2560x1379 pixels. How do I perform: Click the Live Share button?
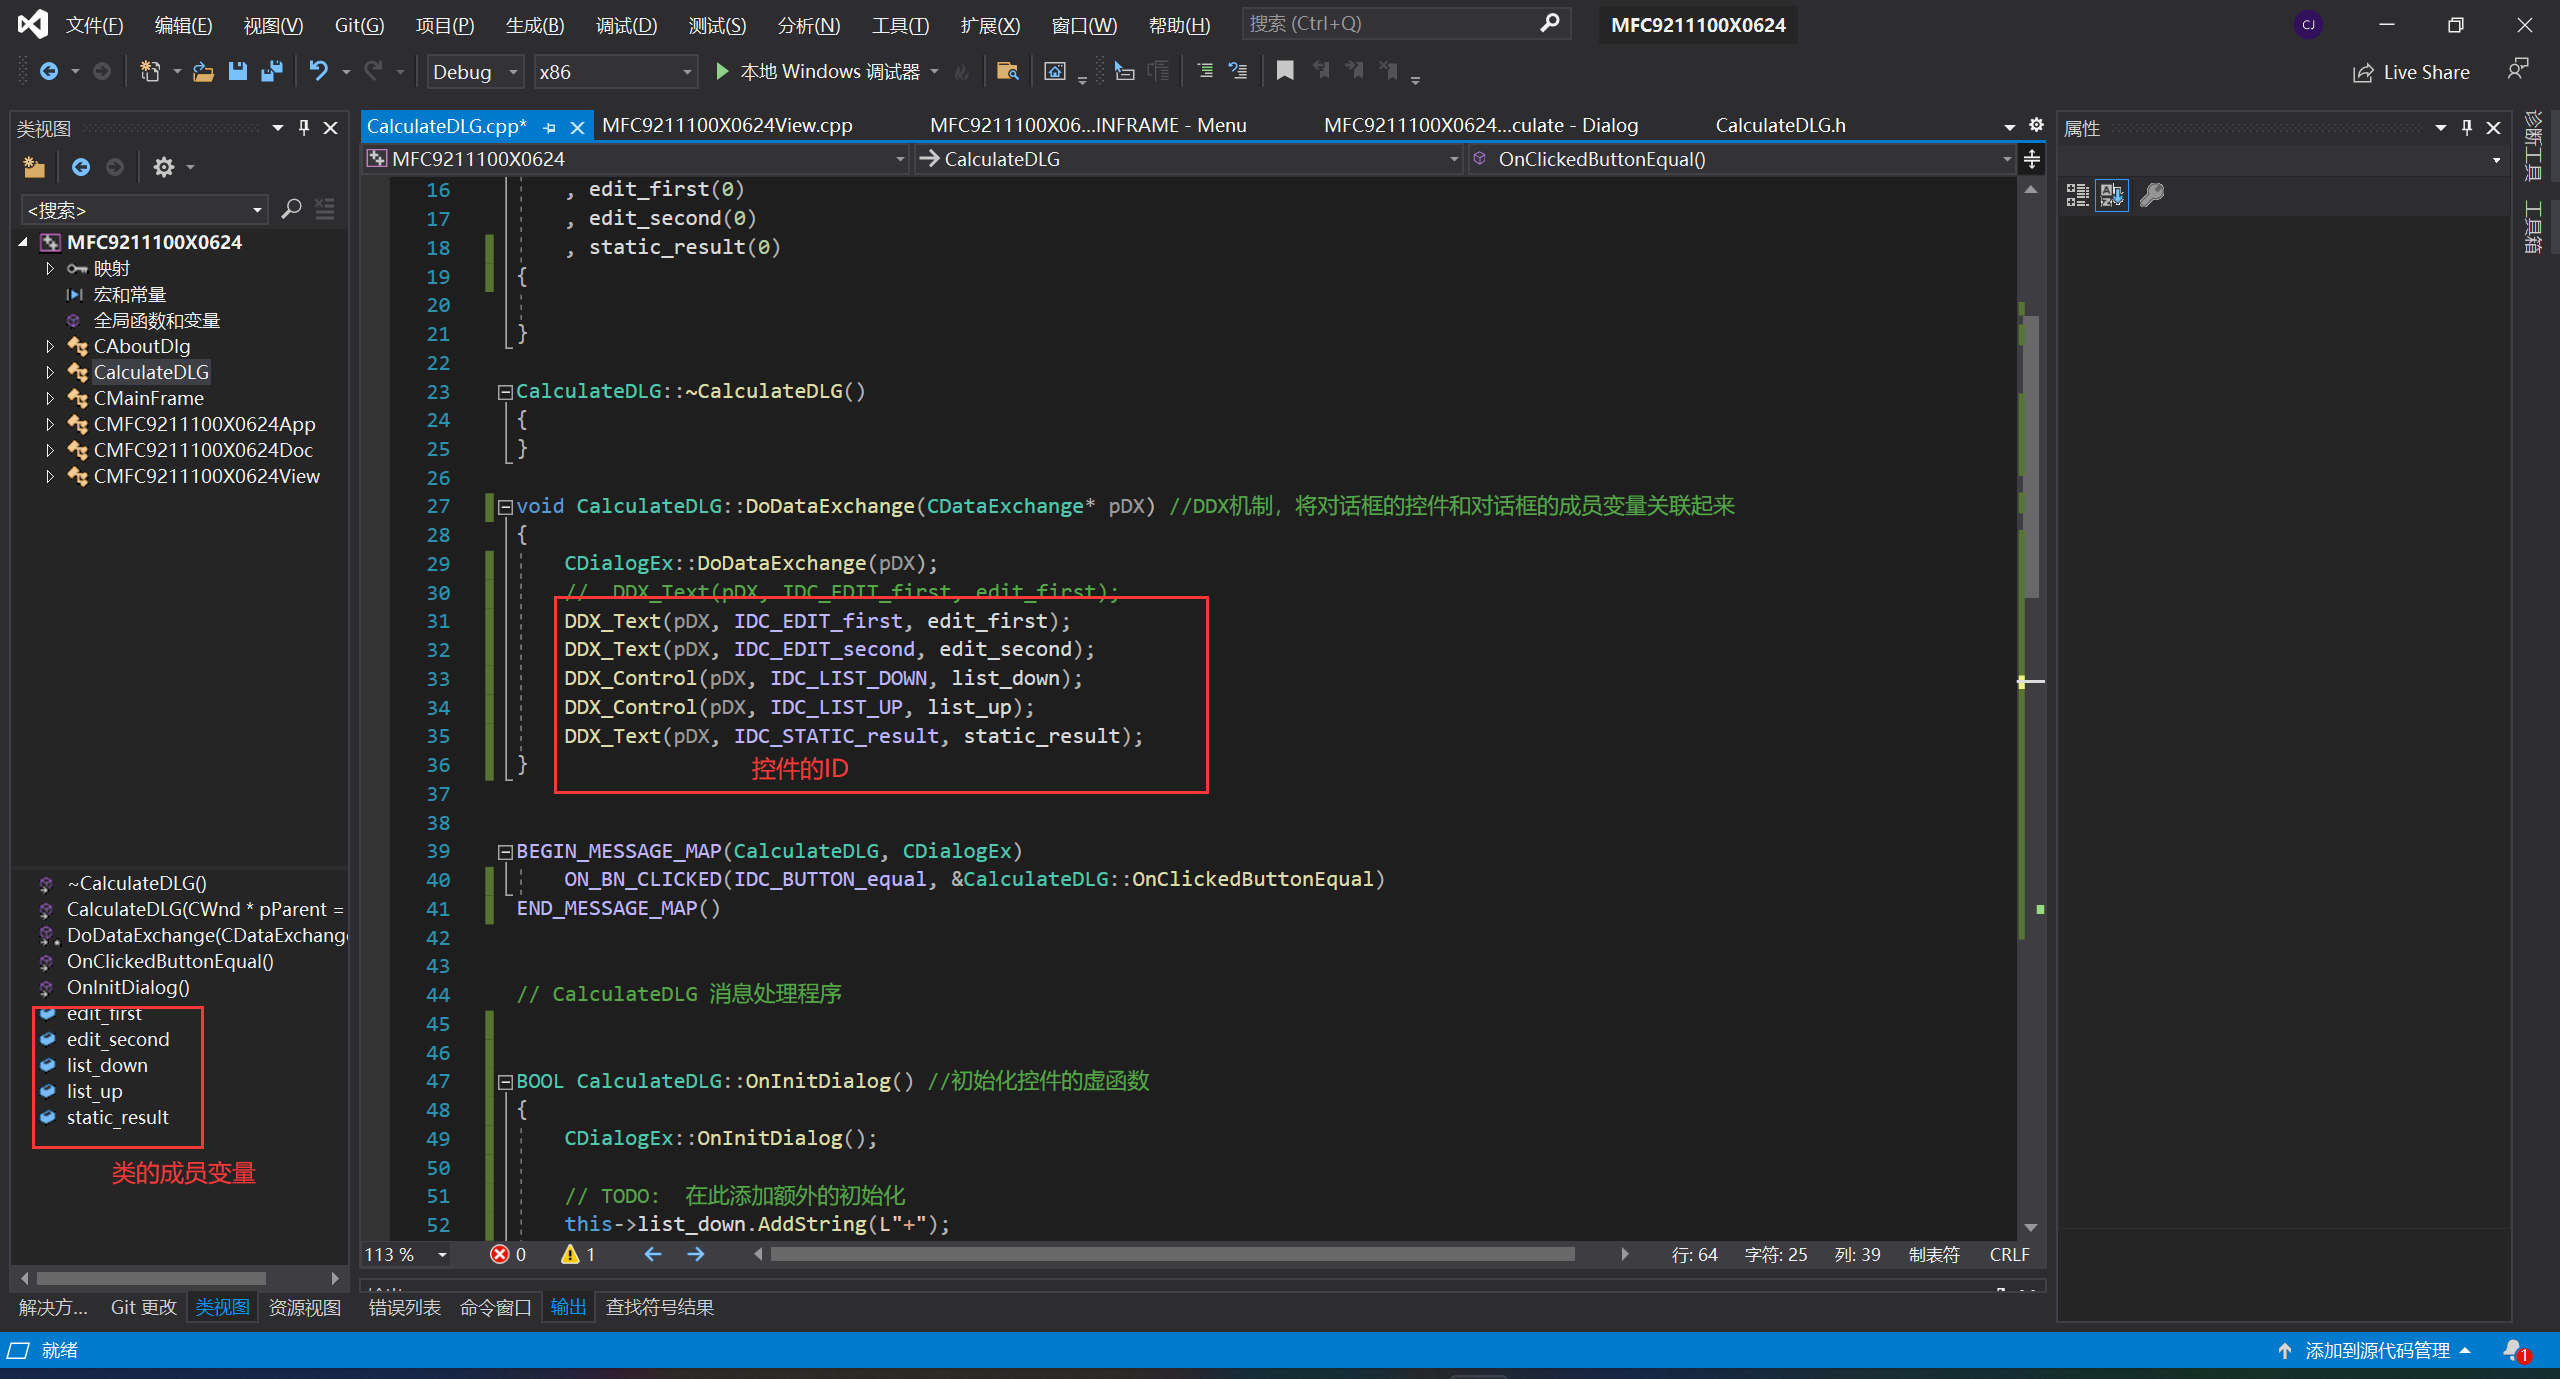(2411, 72)
